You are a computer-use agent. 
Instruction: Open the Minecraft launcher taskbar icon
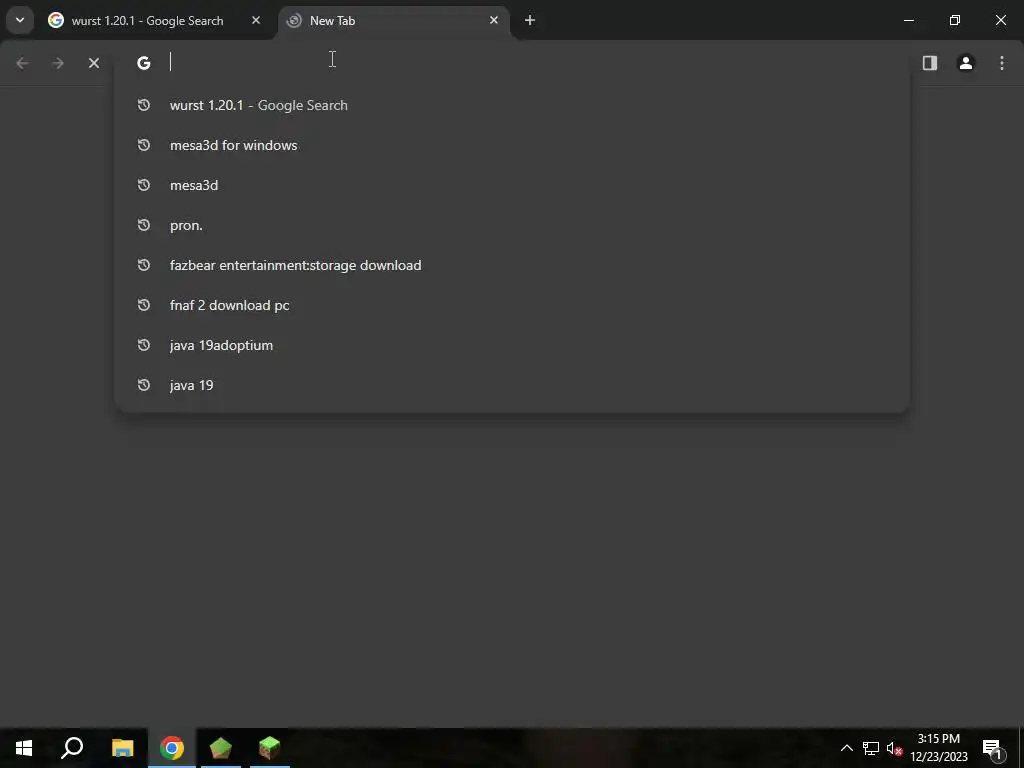pos(221,748)
